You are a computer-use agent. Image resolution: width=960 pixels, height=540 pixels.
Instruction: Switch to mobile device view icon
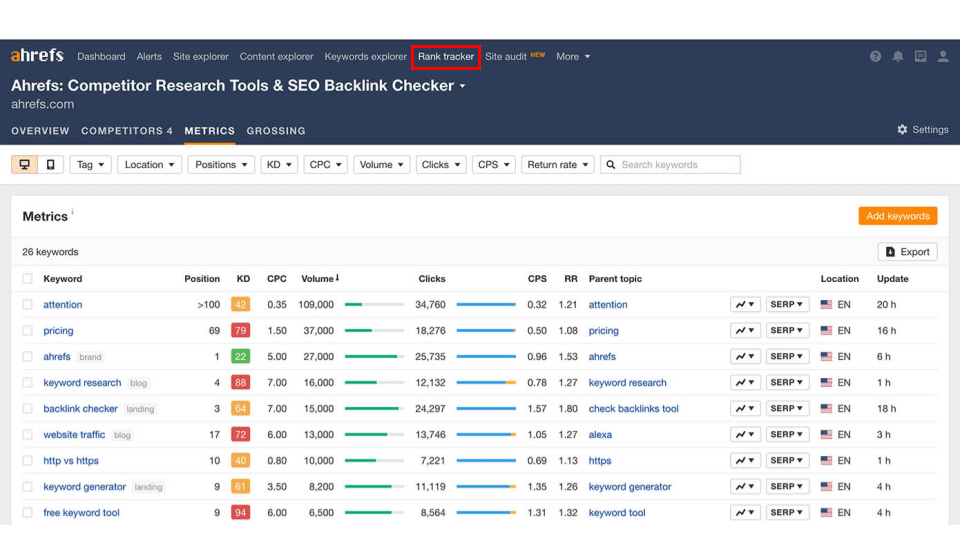[x=51, y=165]
